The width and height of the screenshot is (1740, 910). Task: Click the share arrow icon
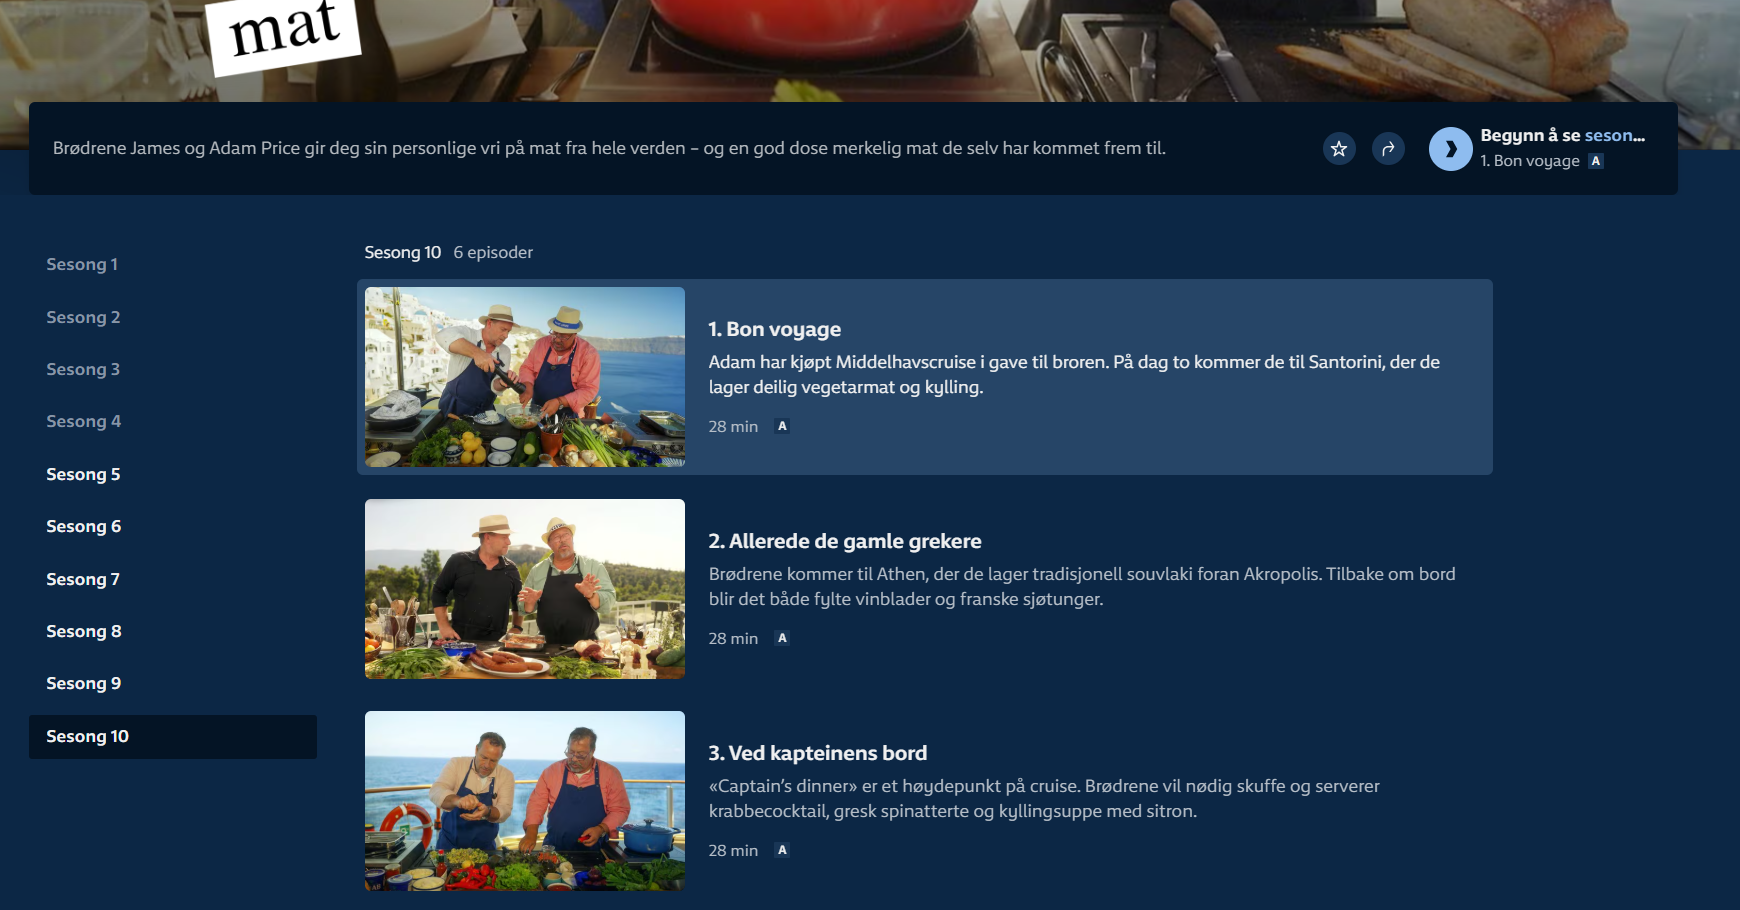[x=1388, y=149]
